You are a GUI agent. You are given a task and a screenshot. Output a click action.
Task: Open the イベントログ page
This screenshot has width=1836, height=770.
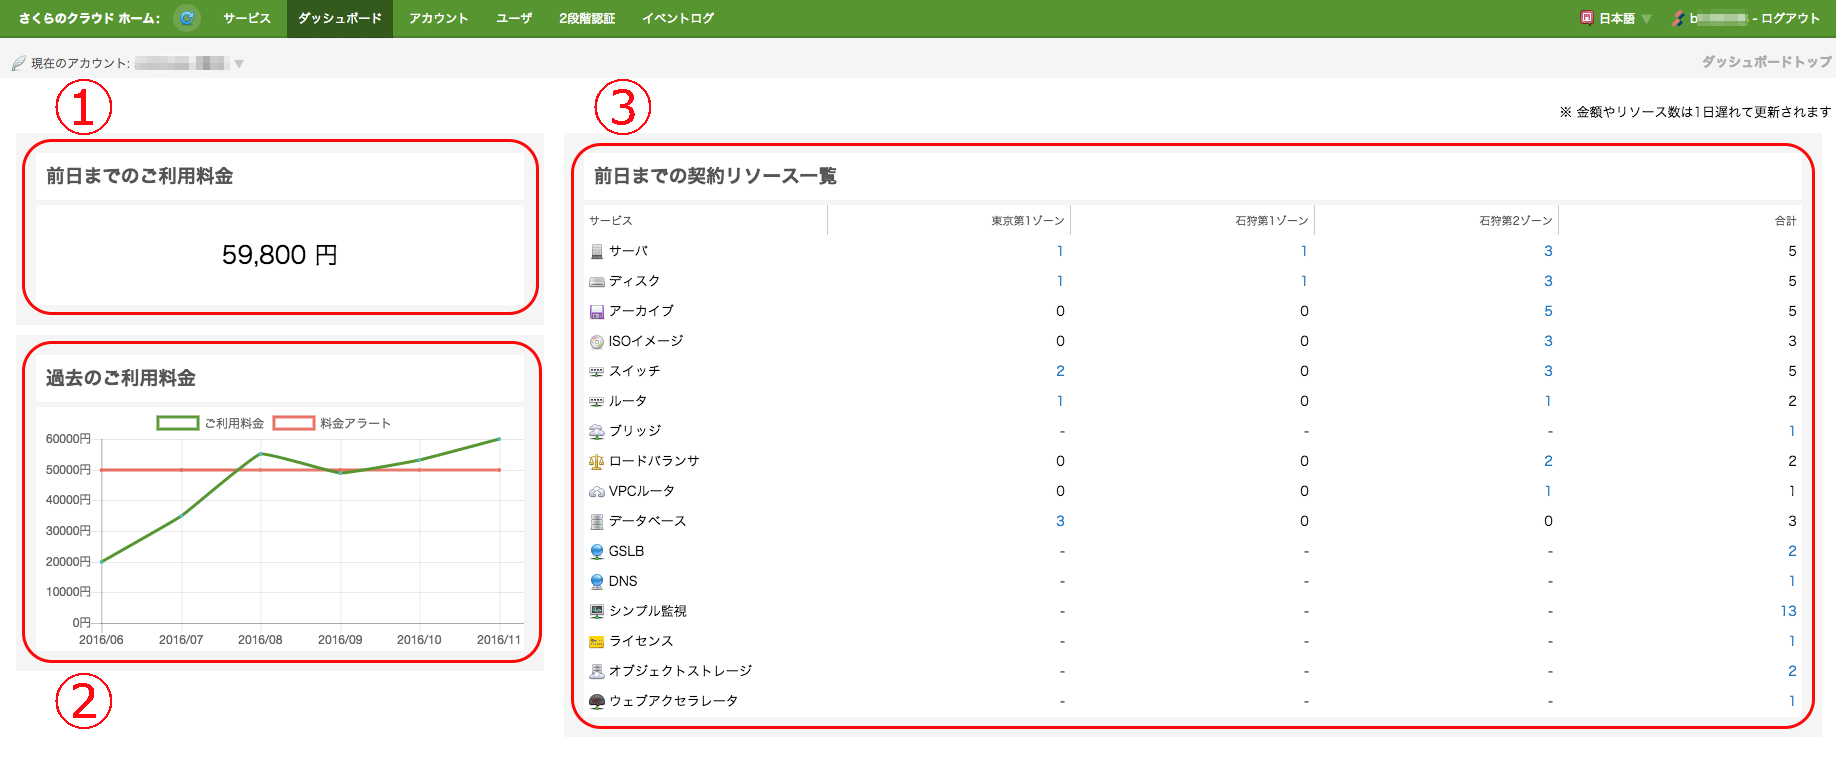pyautogui.click(x=678, y=18)
